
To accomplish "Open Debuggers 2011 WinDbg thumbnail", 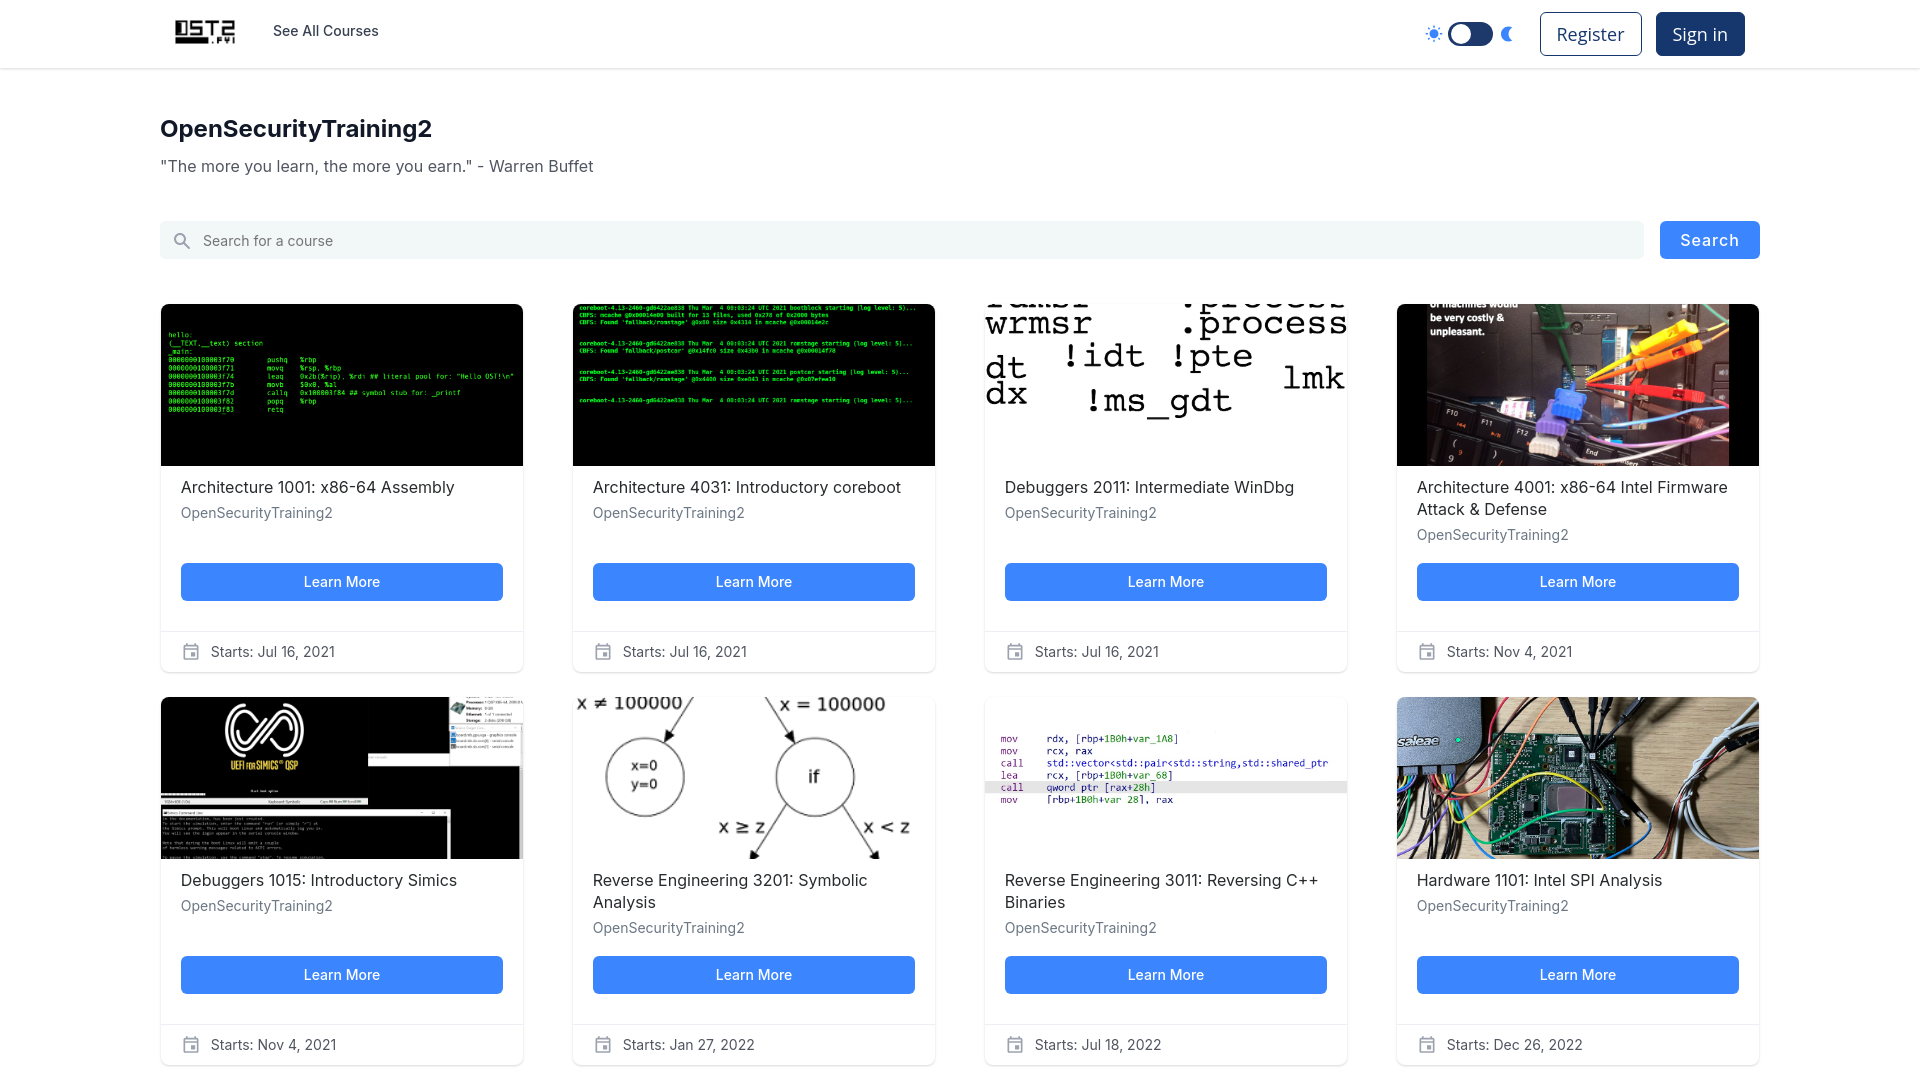I will pos(1166,385).
